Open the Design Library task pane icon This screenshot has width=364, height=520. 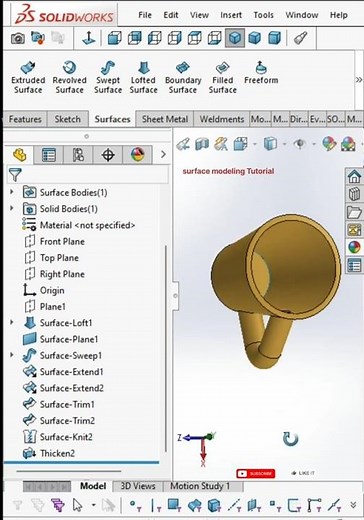click(354, 194)
